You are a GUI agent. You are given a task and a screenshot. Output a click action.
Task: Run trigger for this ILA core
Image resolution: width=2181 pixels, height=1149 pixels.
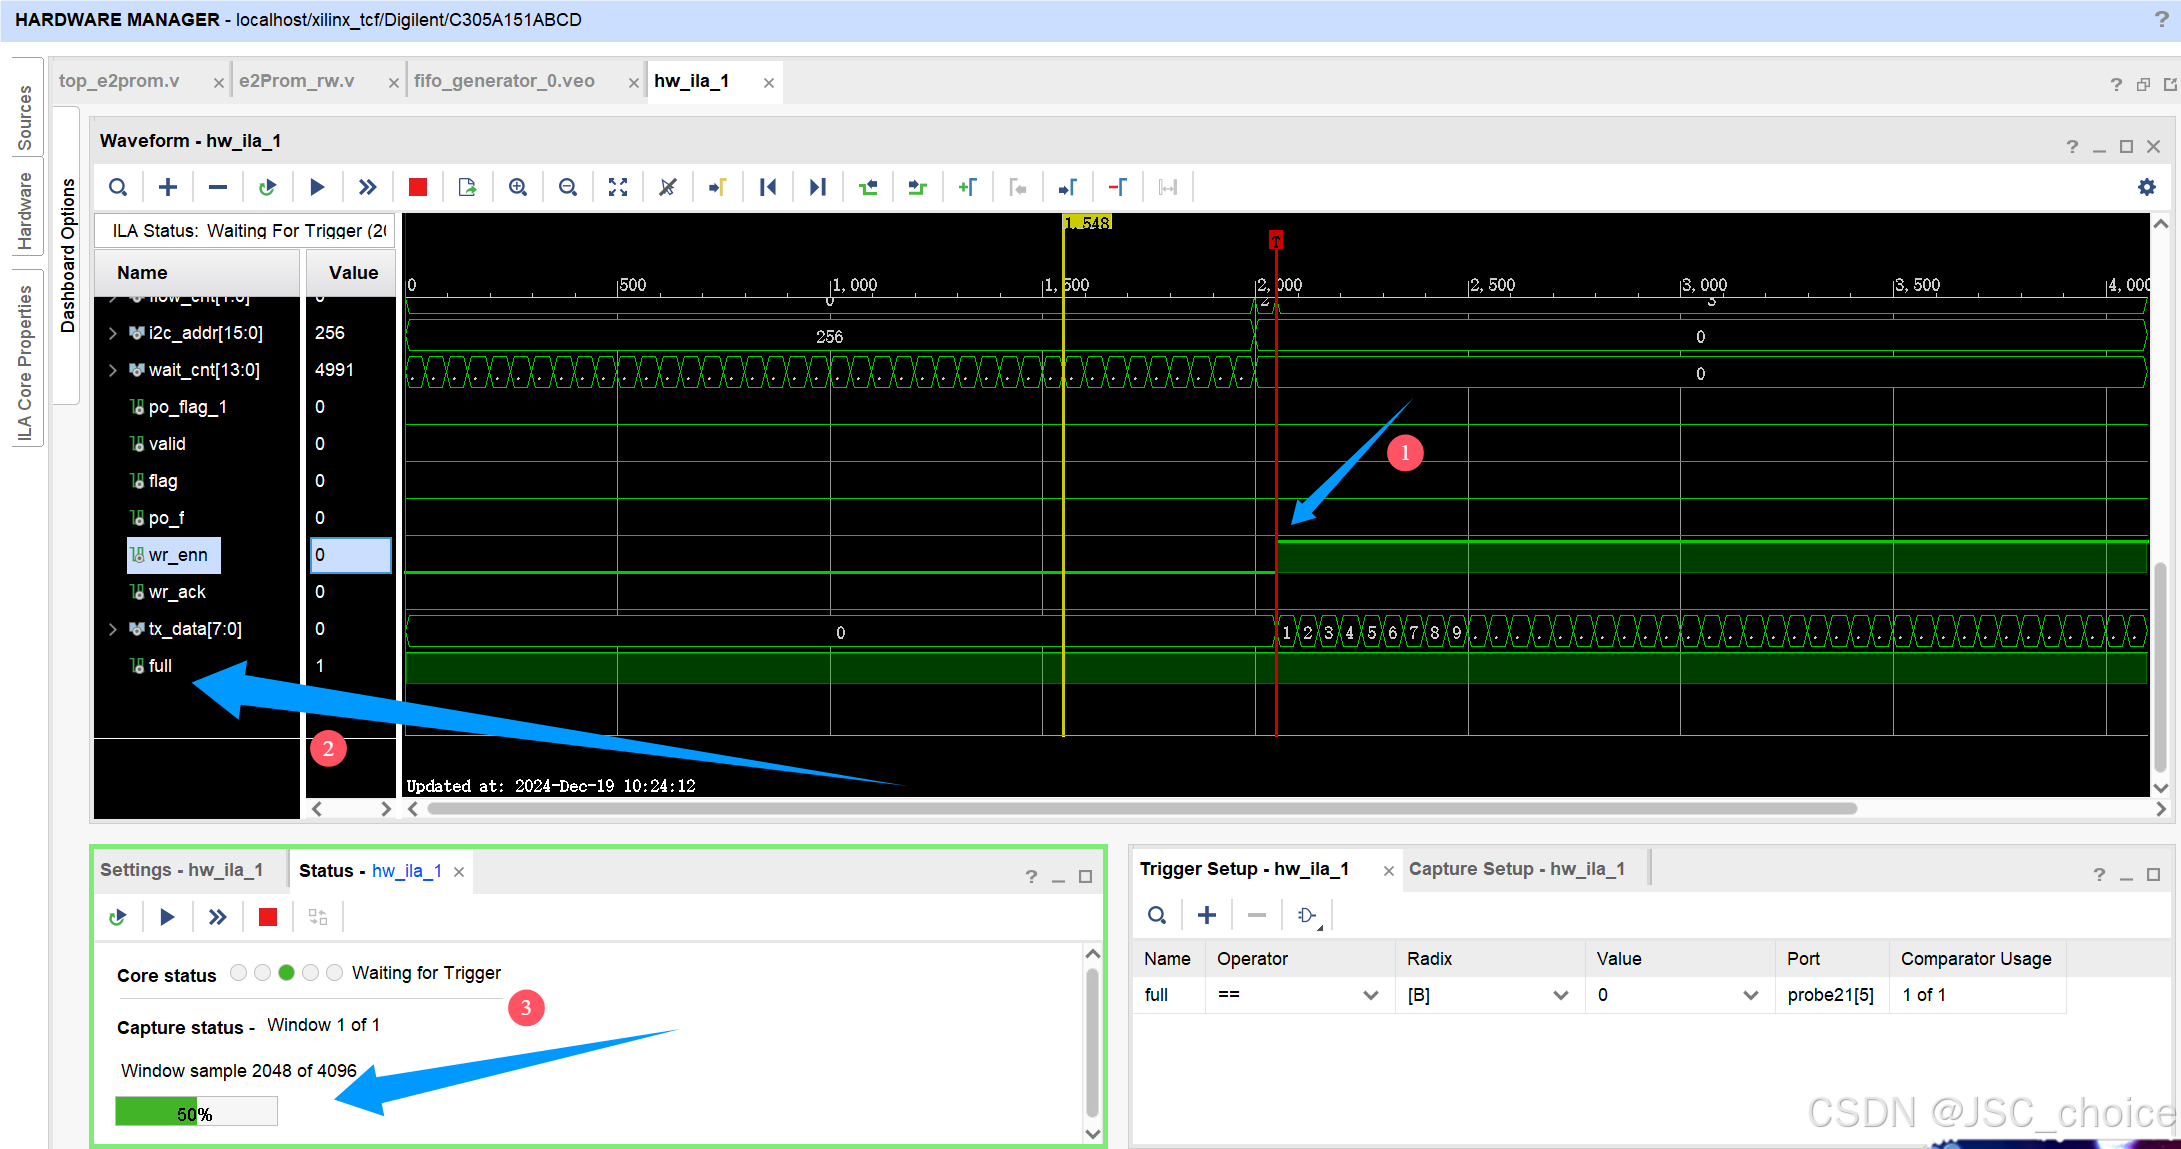pos(317,187)
